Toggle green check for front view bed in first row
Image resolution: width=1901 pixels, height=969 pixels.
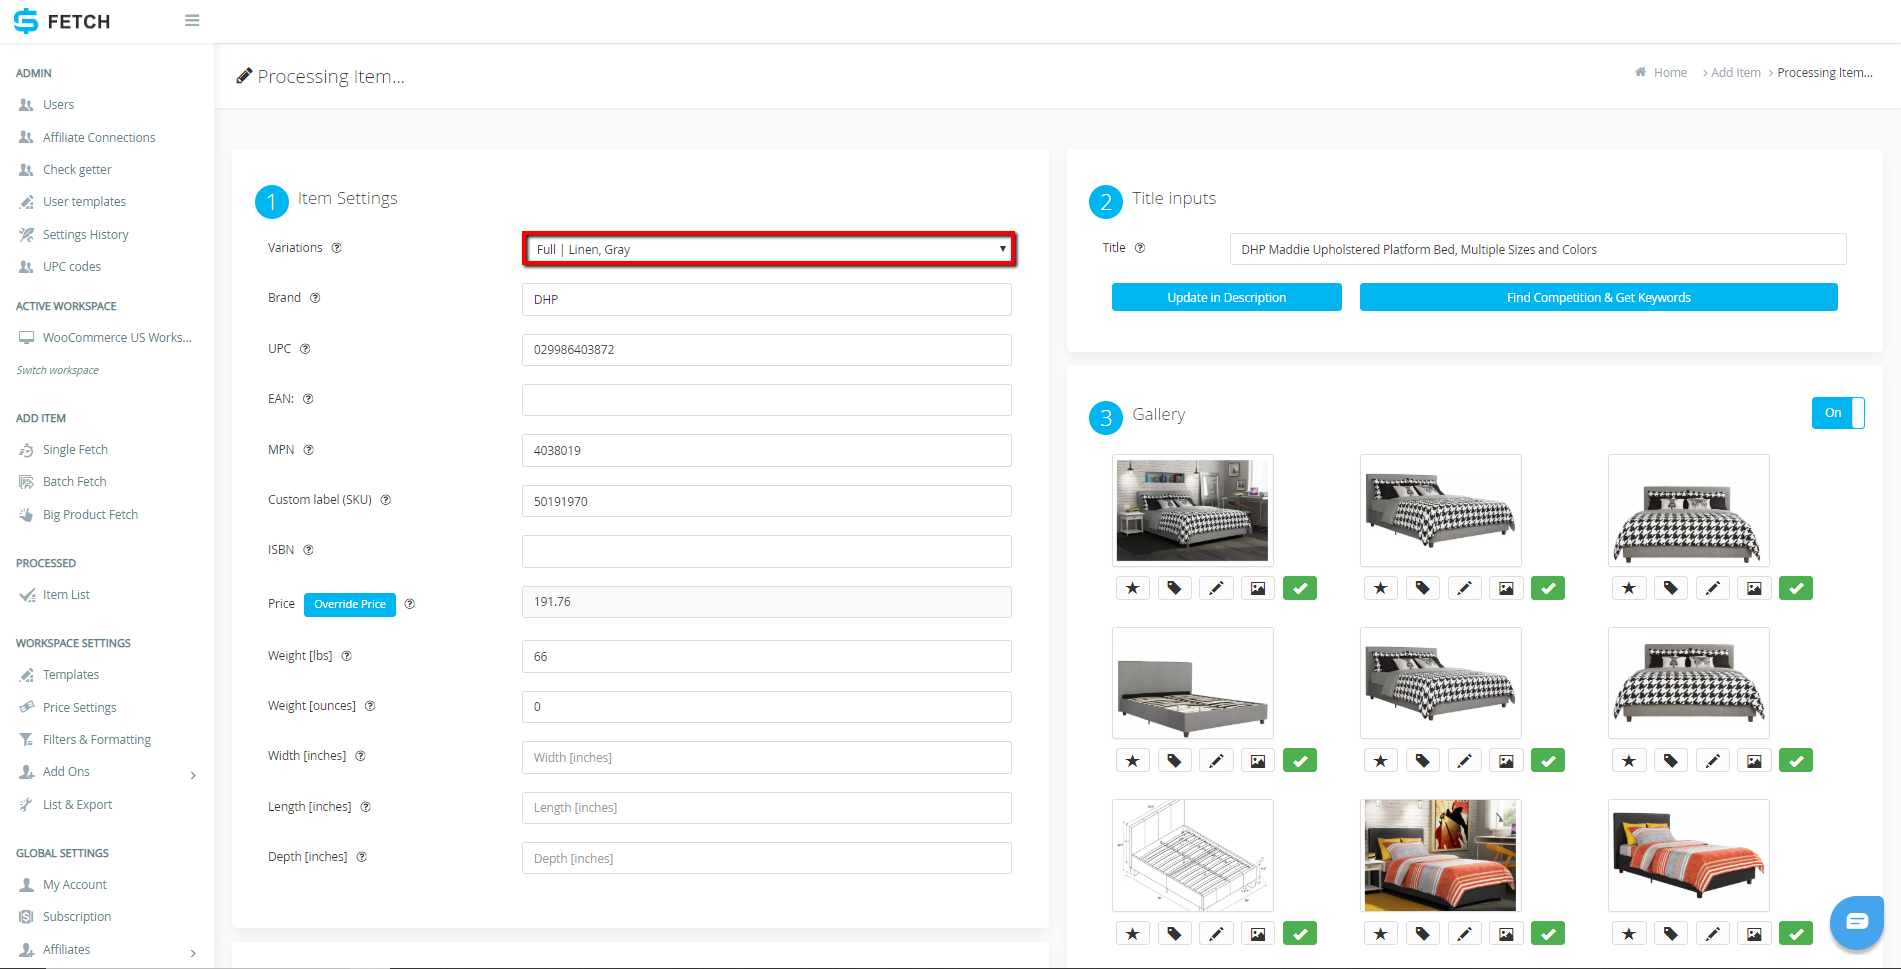pyautogui.click(x=1796, y=588)
